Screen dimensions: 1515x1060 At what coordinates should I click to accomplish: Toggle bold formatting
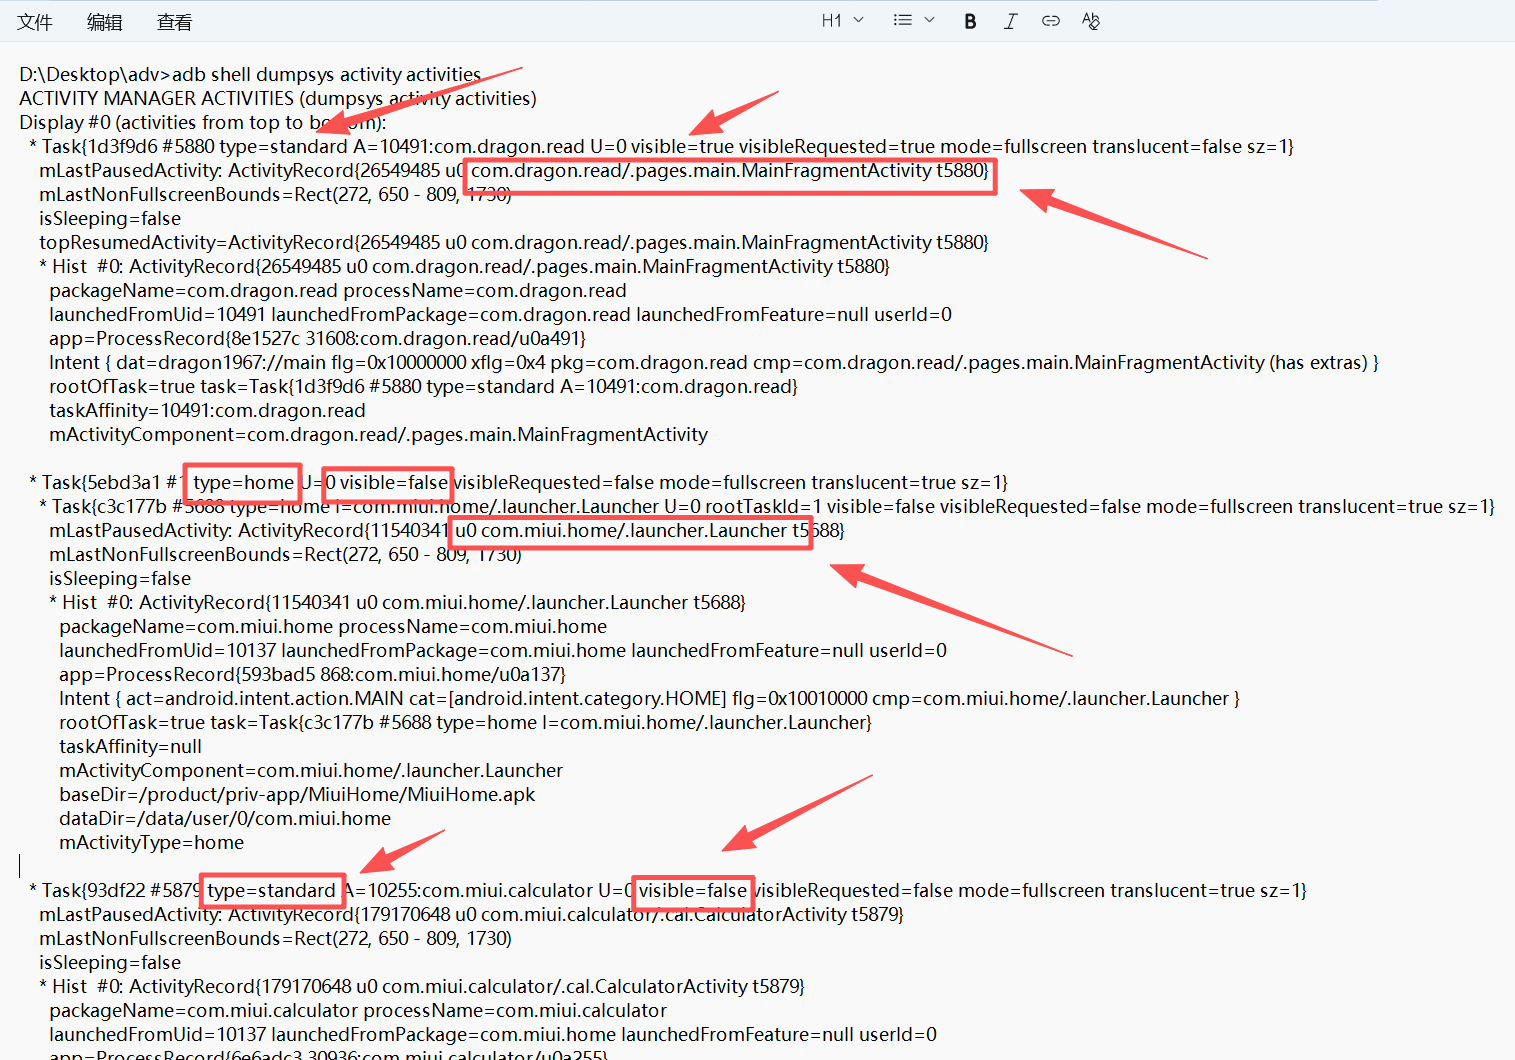[970, 21]
